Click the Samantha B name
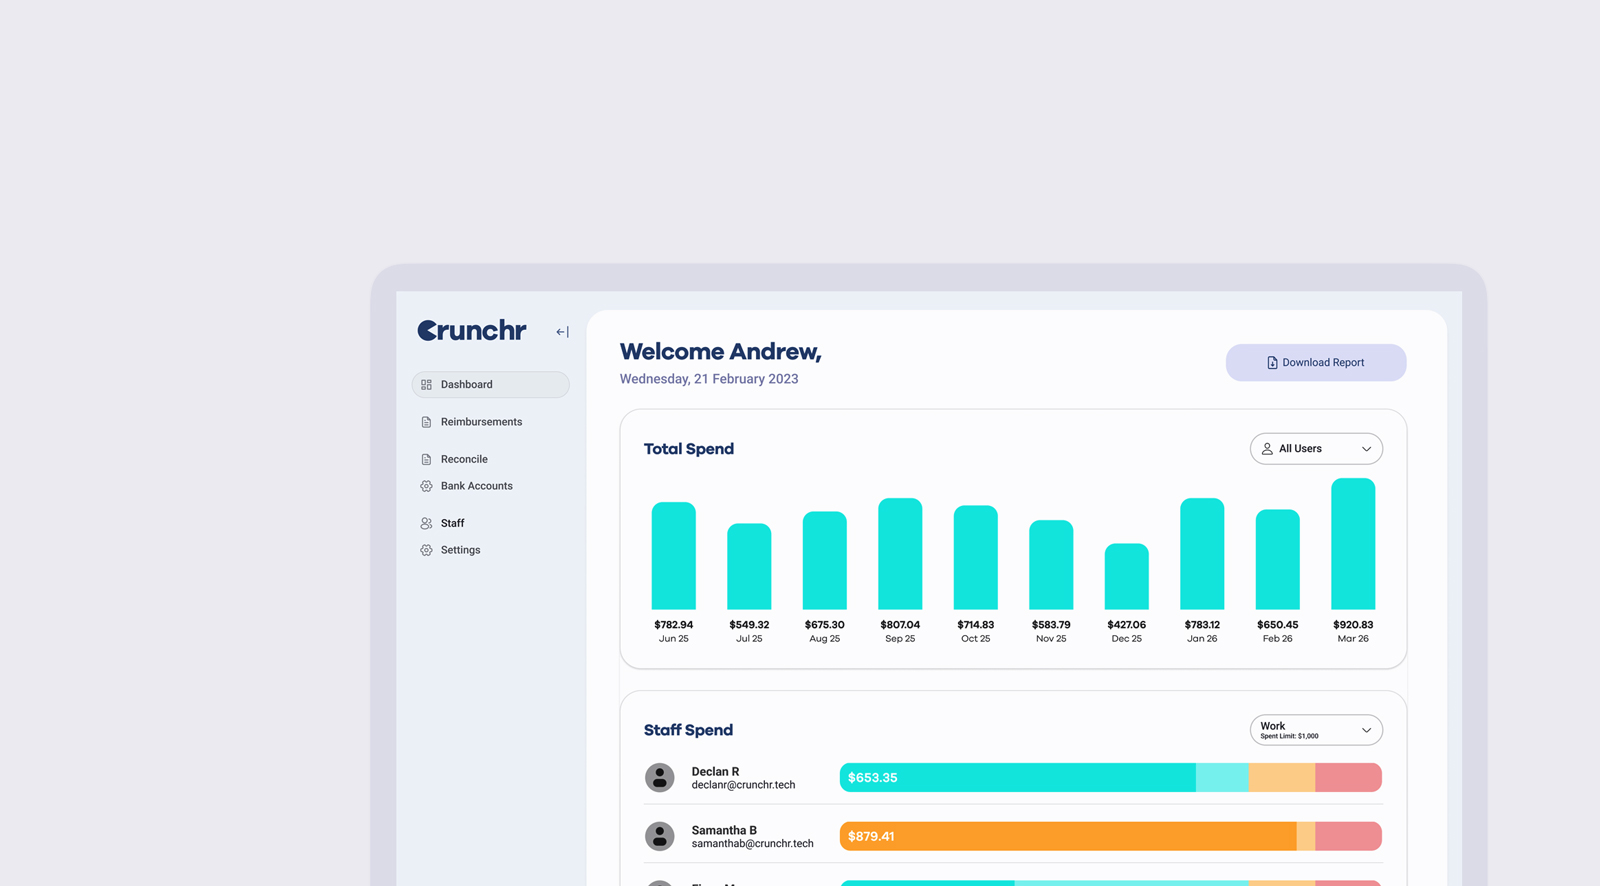 [x=724, y=831]
